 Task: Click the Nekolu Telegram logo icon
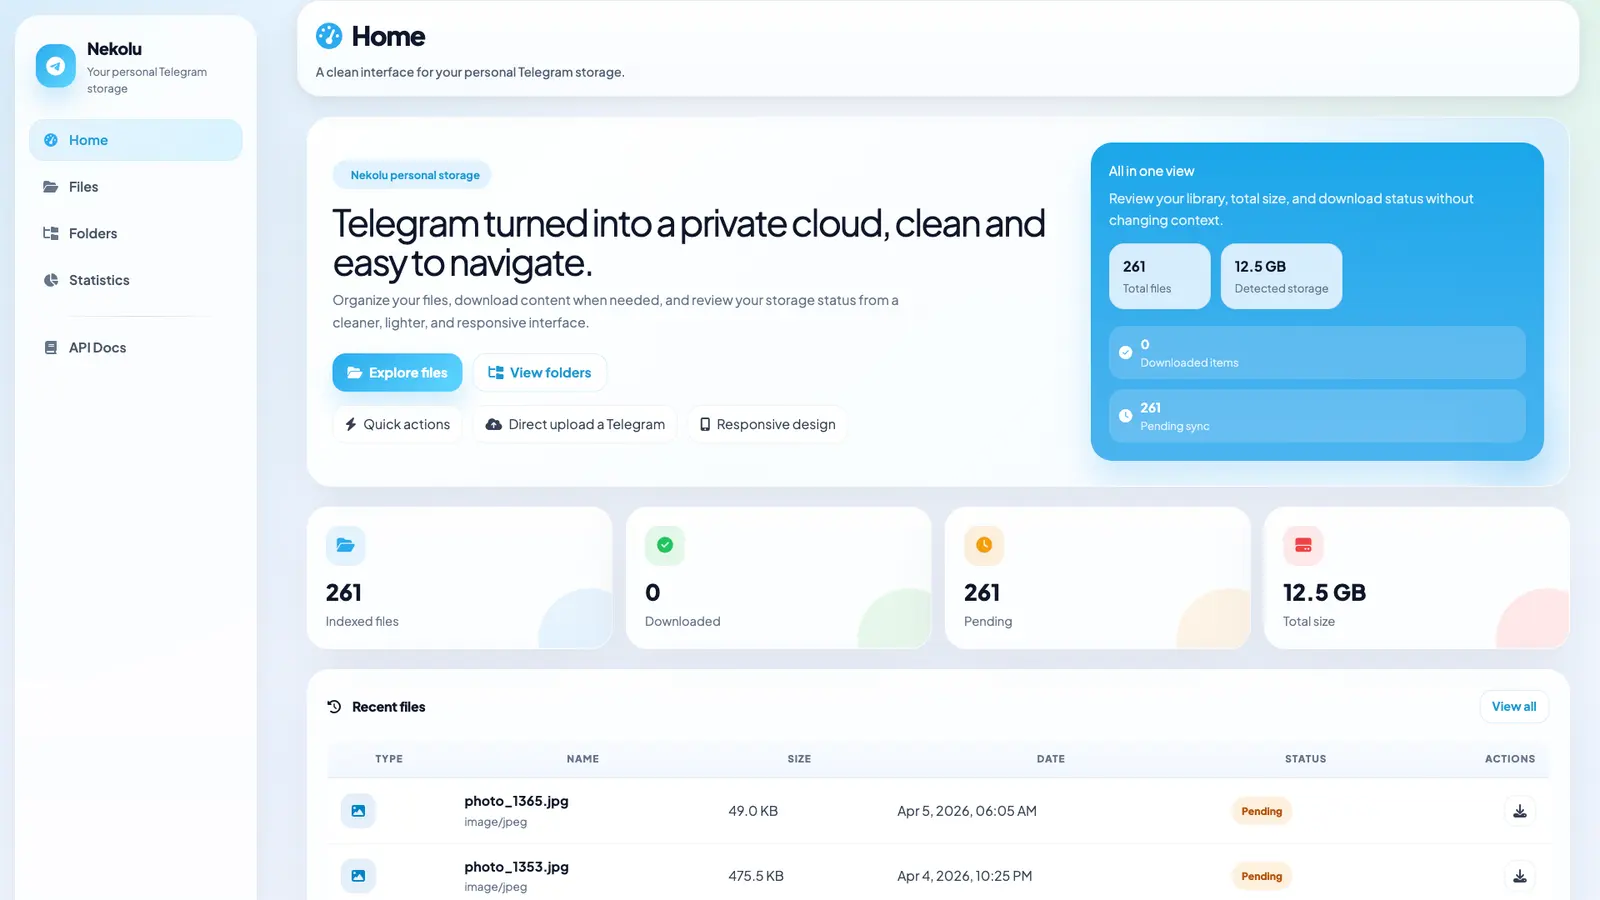[x=56, y=66]
